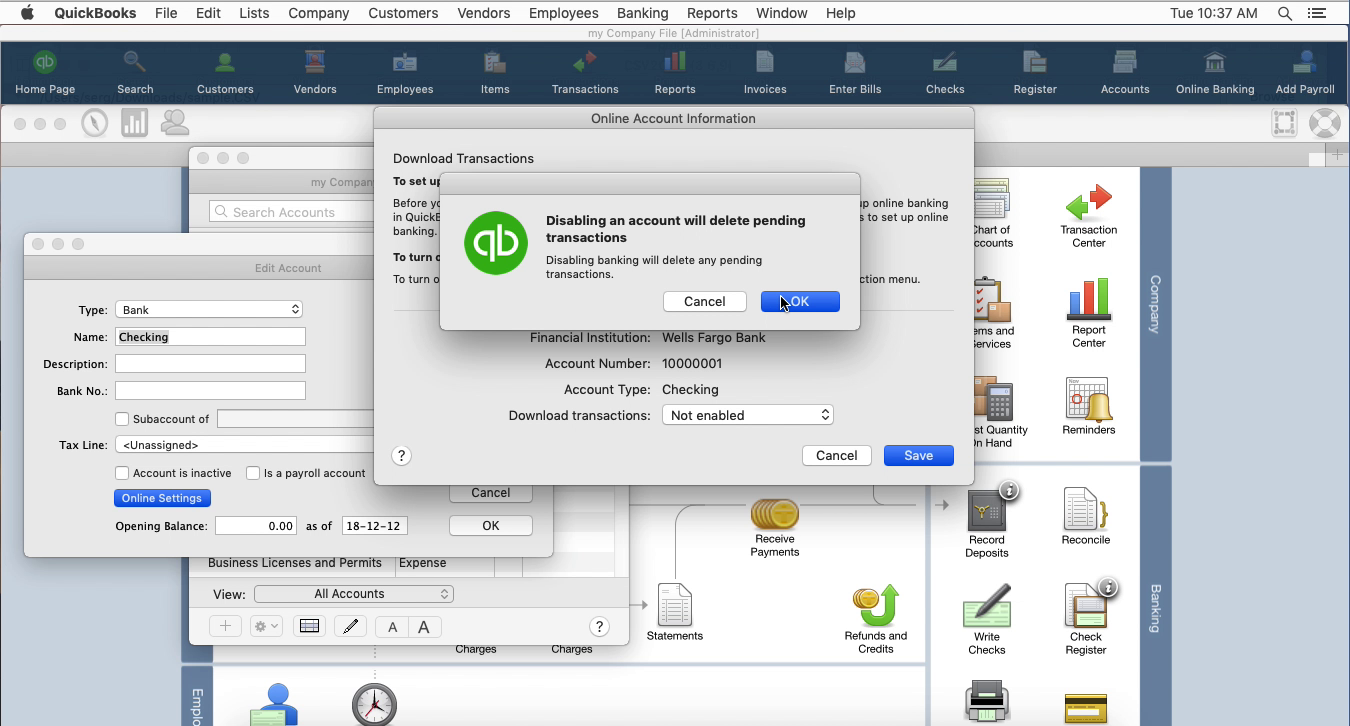1350x726 pixels.
Task: Open Online Banking toolbar icon
Action: pos(1215,73)
